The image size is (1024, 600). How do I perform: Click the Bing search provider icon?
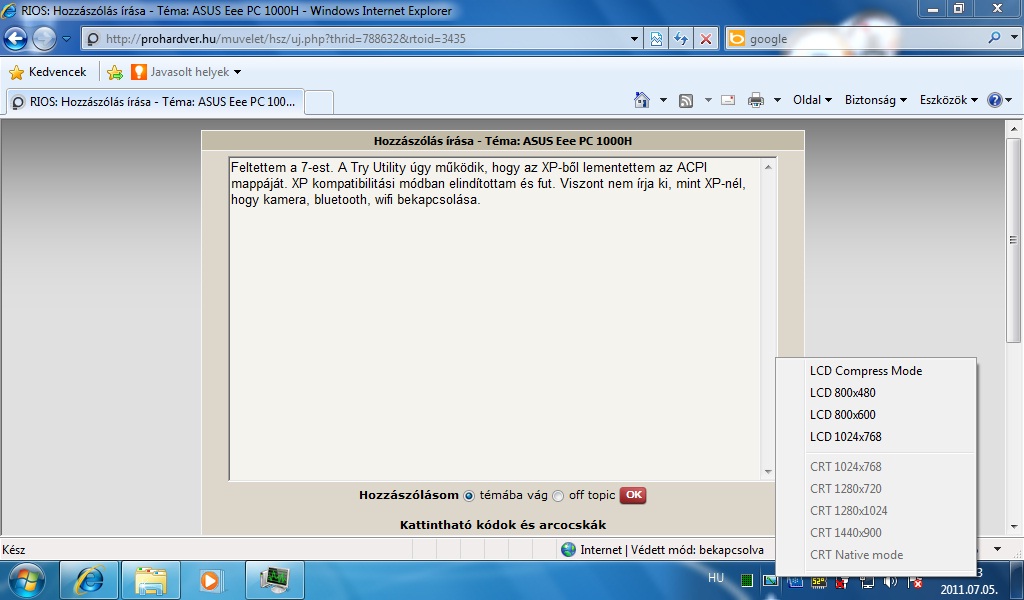(737, 38)
